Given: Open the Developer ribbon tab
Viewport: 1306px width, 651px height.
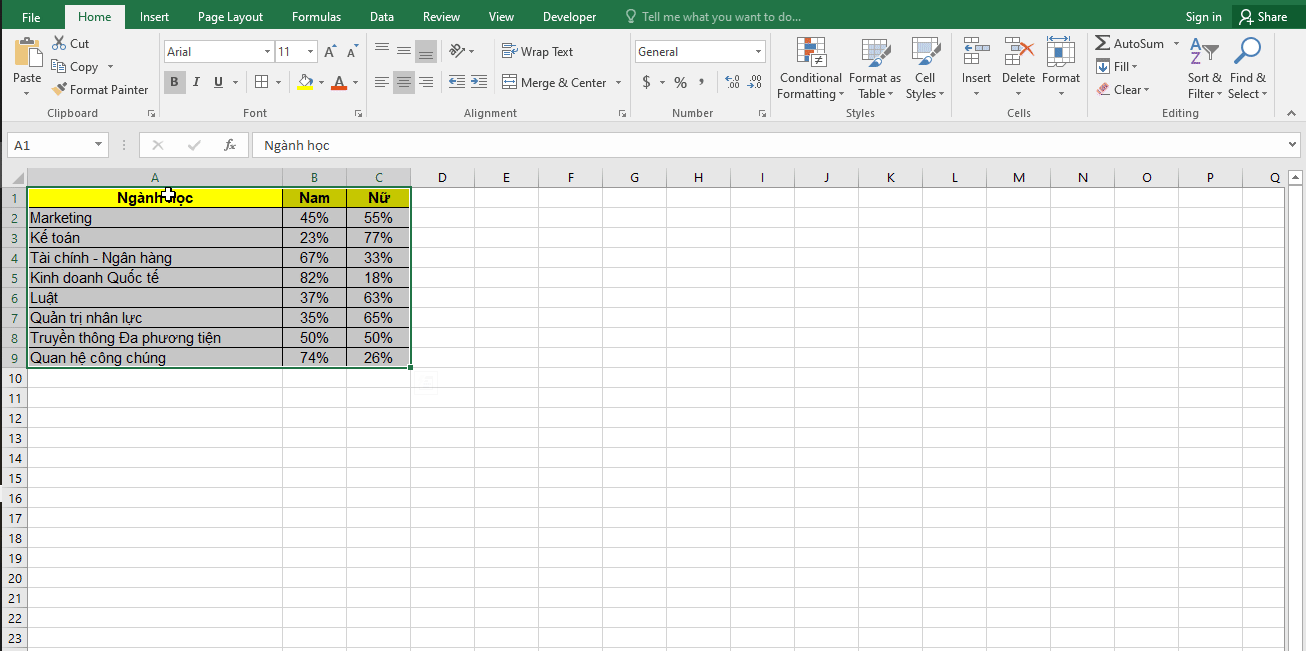Looking at the screenshot, I should click(x=569, y=16).
